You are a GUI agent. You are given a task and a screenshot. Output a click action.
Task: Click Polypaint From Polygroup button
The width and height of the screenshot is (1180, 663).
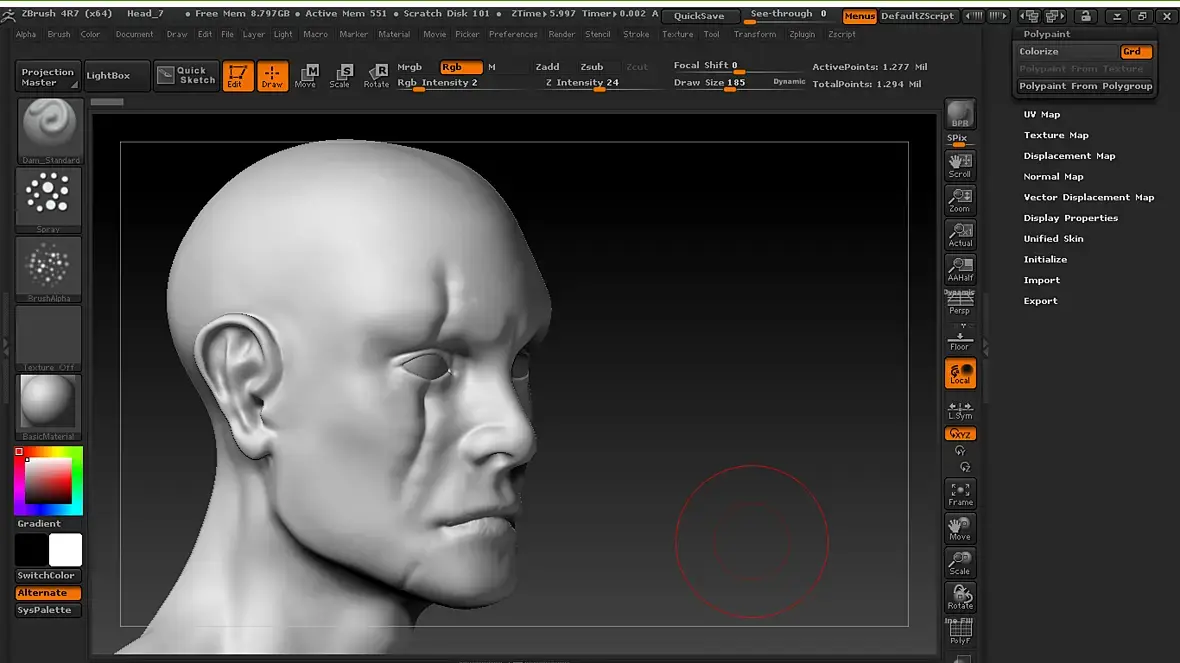pyautogui.click(x=1085, y=86)
